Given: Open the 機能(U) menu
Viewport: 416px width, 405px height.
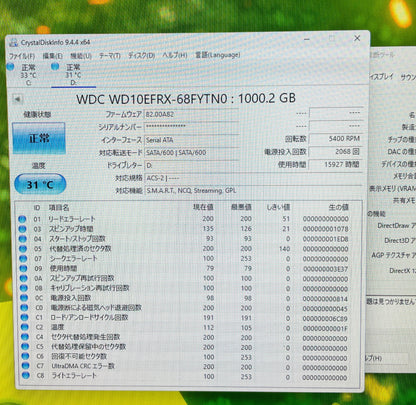Looking at the screenshot, I should pyautogui.click(x=81, y=56).
